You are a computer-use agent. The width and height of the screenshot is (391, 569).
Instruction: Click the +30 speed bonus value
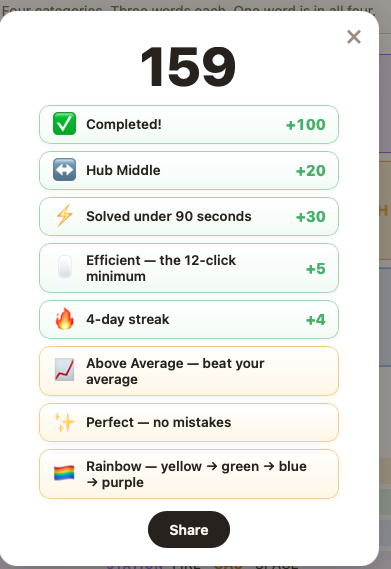tap(311, 217)
